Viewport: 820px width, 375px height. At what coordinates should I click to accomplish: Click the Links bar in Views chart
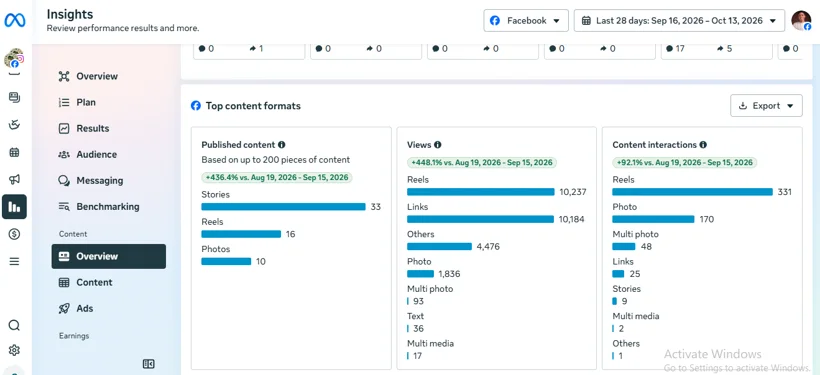pos(480,219)
